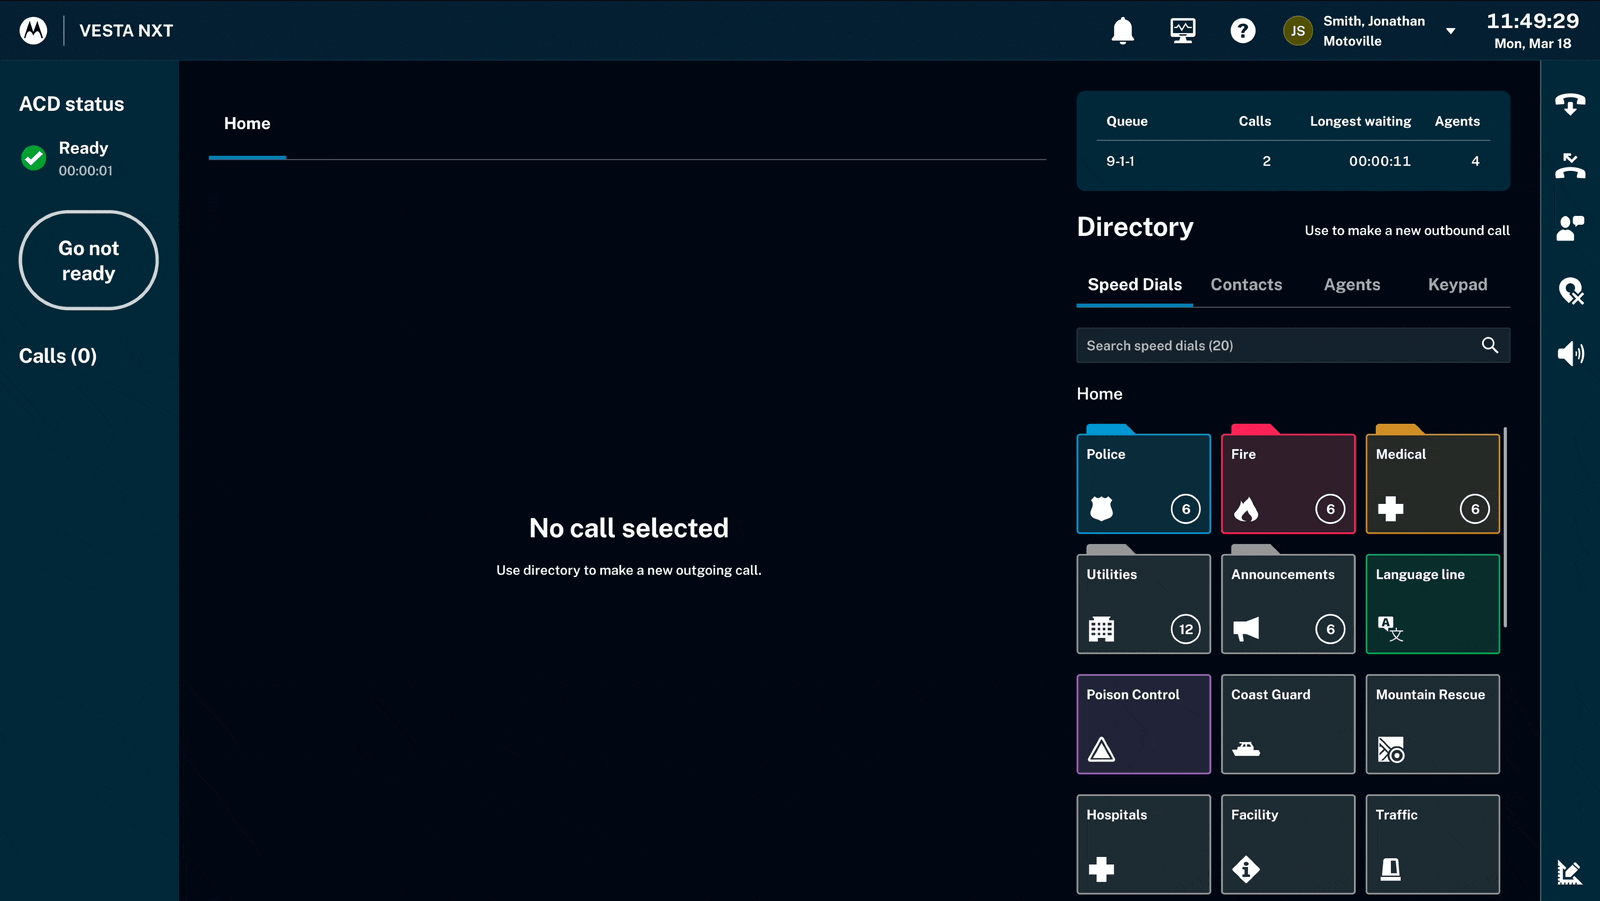Toggle ACD status with Go not ready
This screenshot has height=901, width=1600.
(89, 260)
